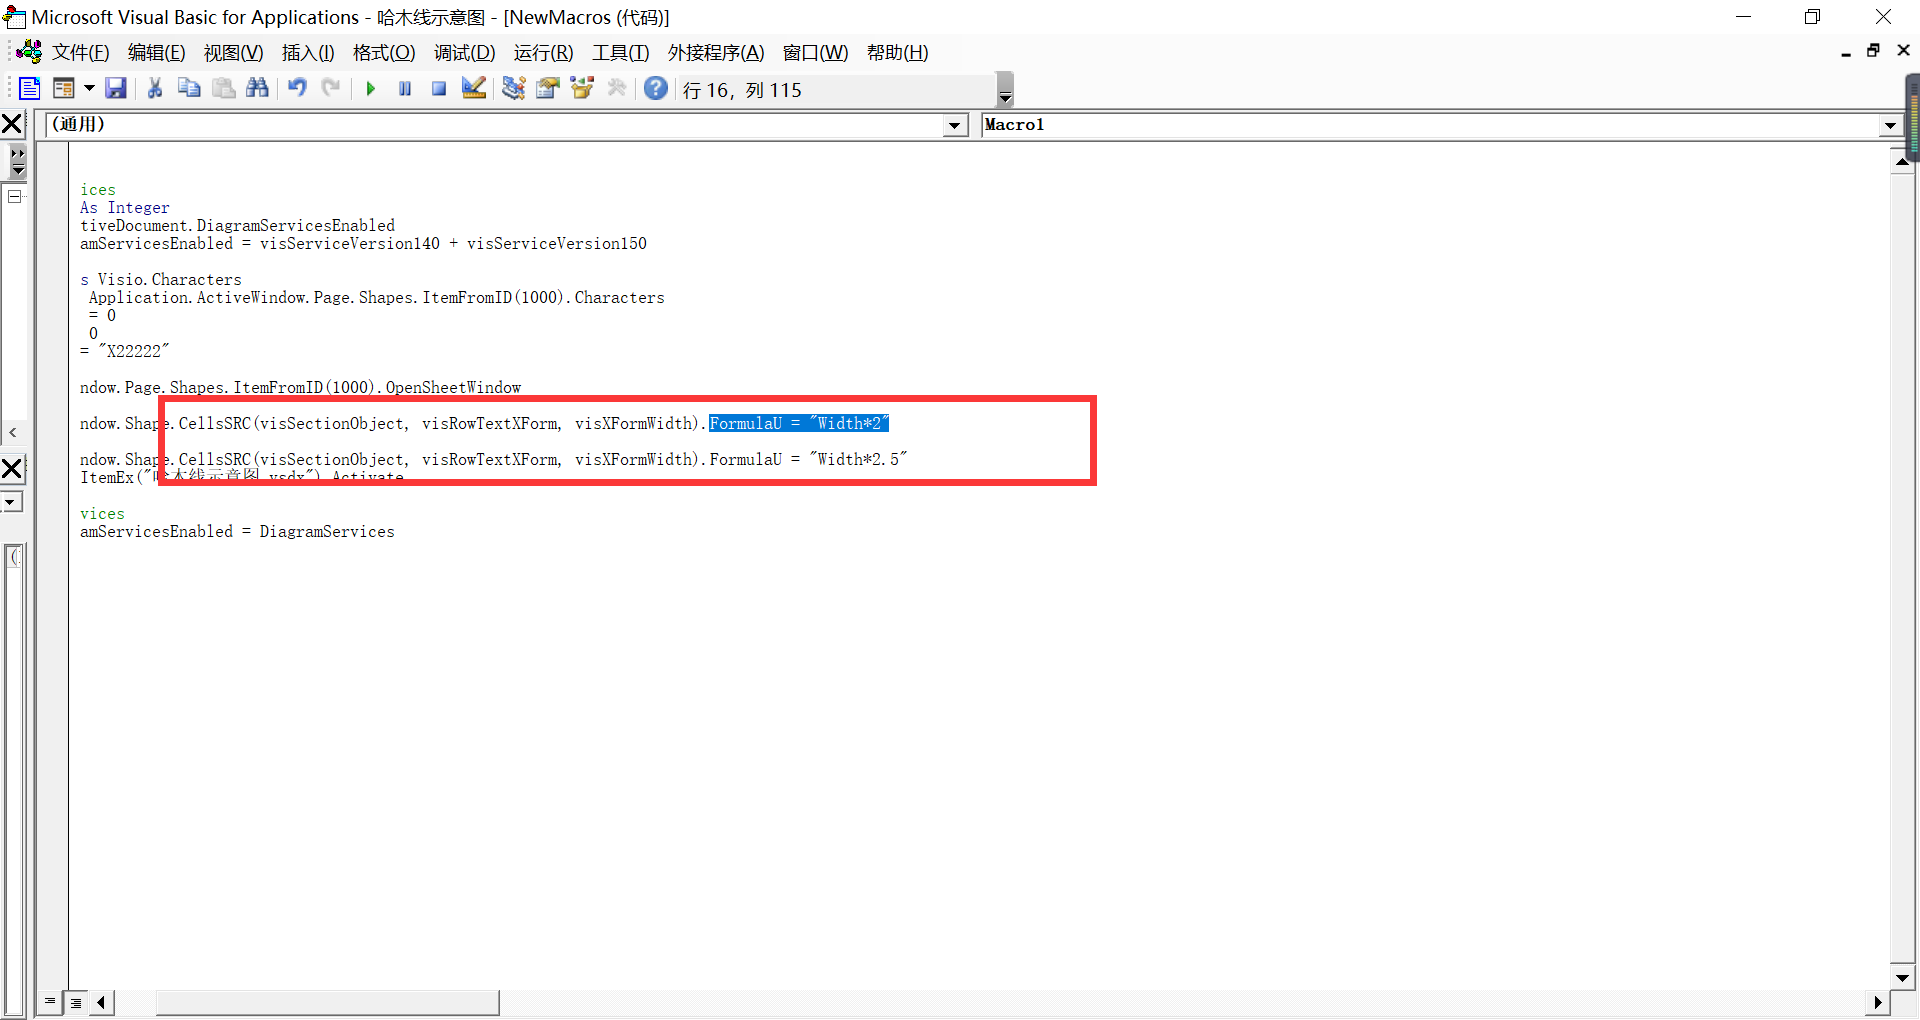Open the 外接程序(A) menu

coord(716,53)
